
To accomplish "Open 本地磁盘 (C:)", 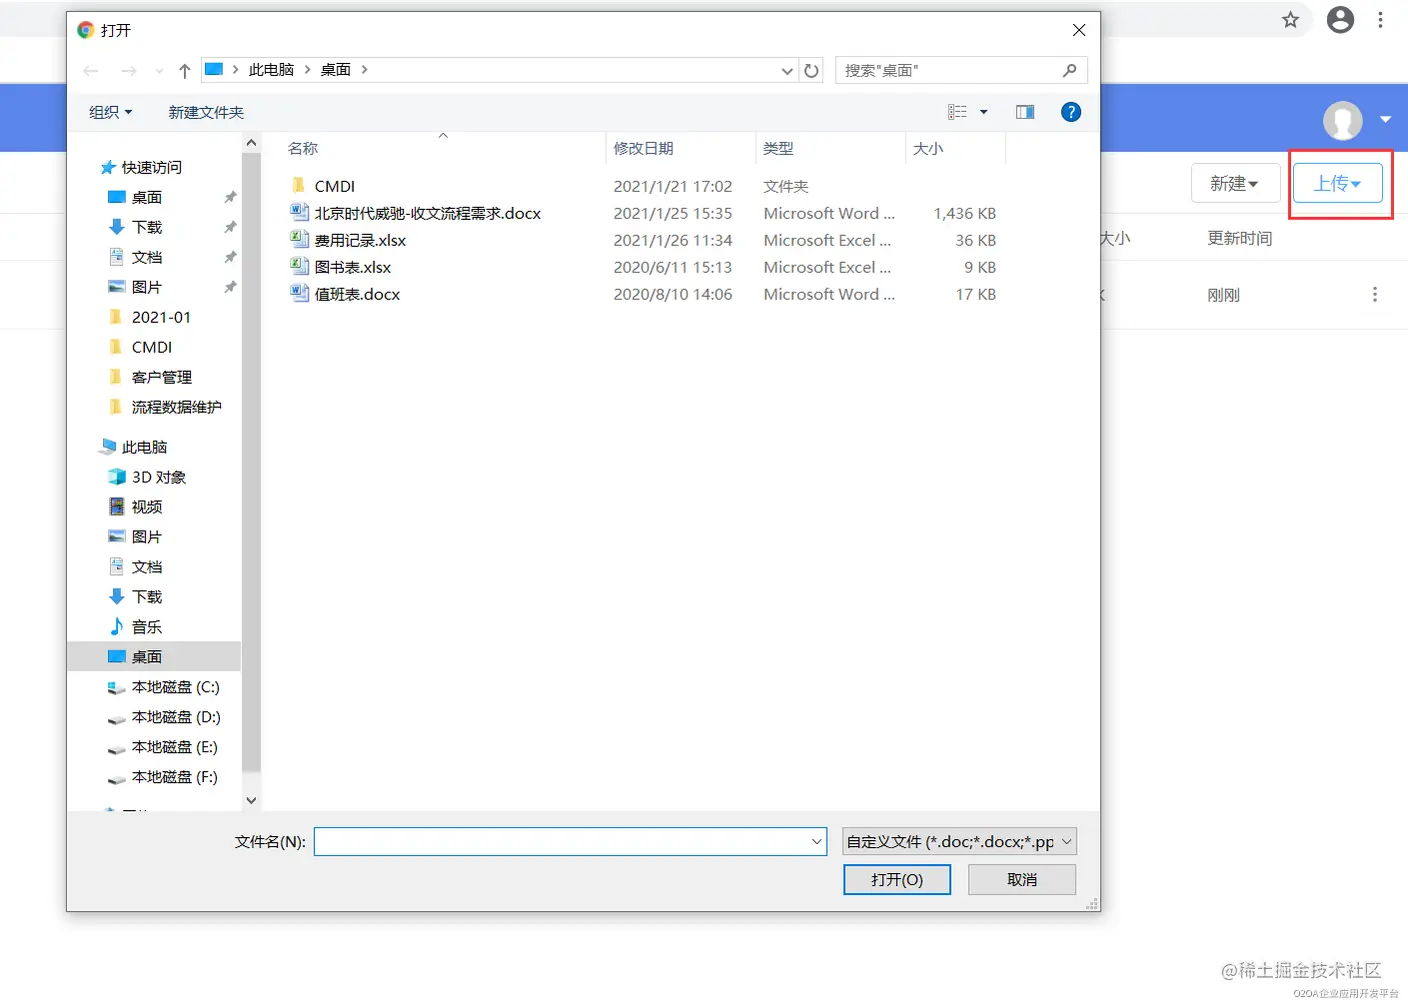I will [x=176, y=687].
